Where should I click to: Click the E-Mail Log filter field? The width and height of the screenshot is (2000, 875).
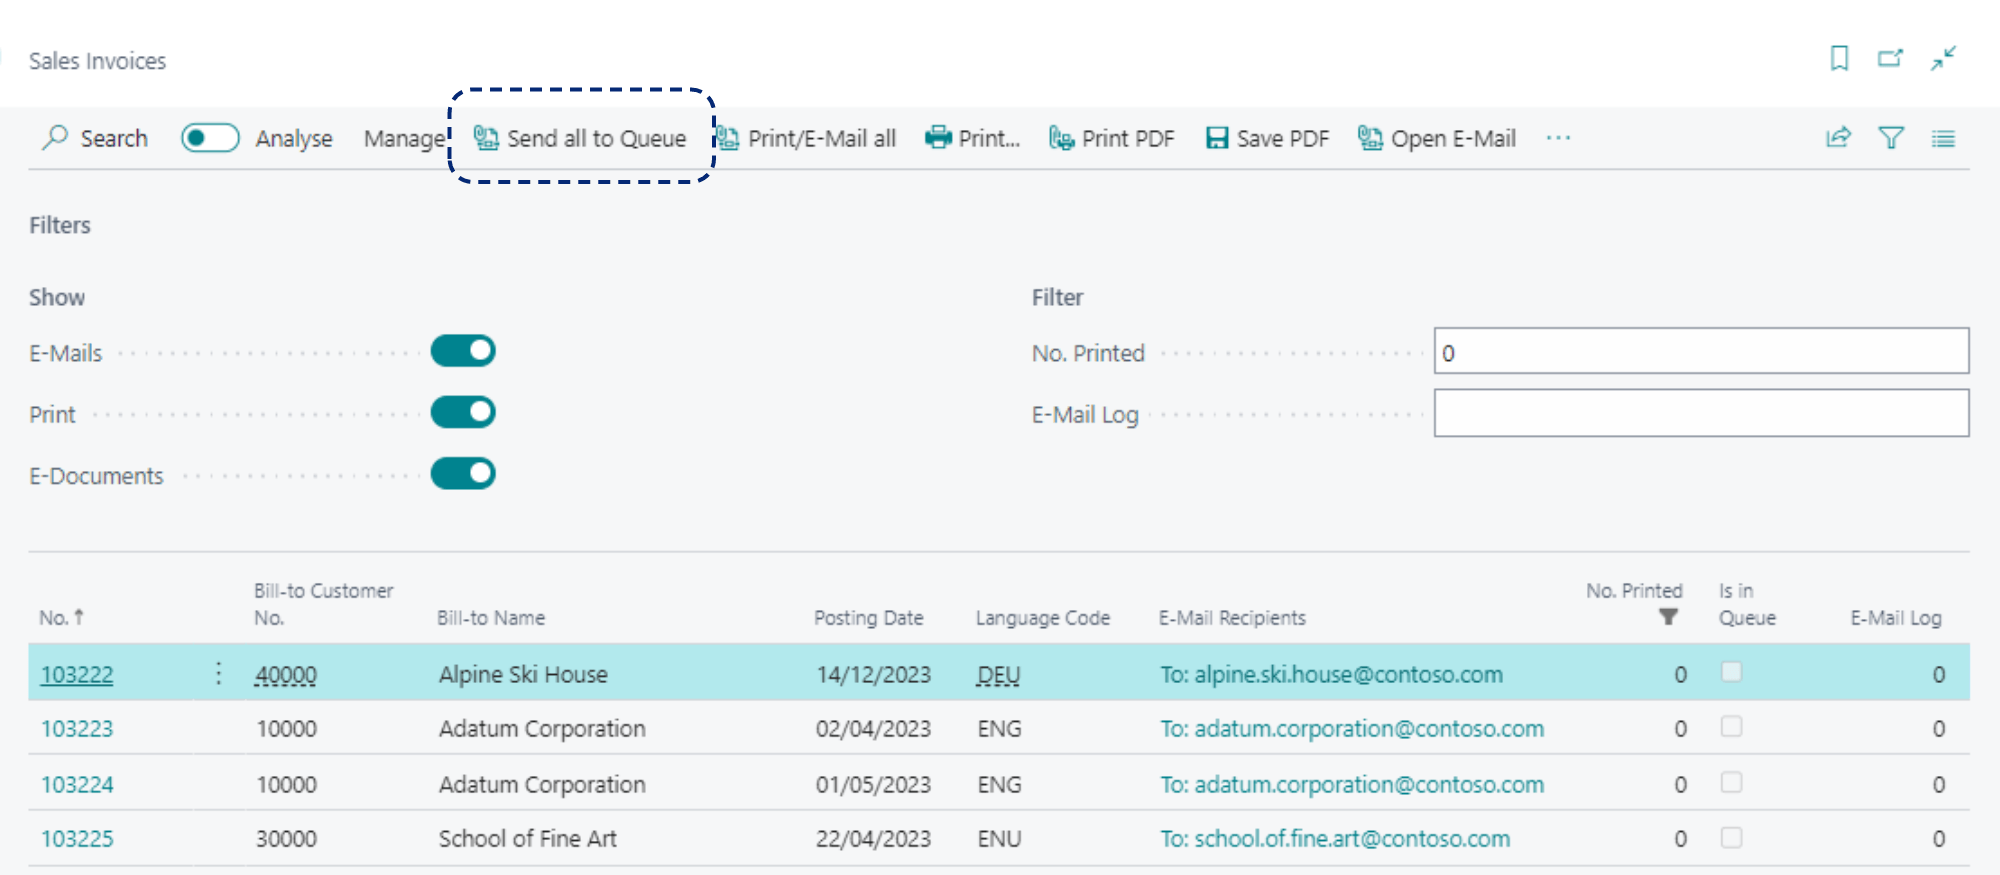tap(1700, 413)
